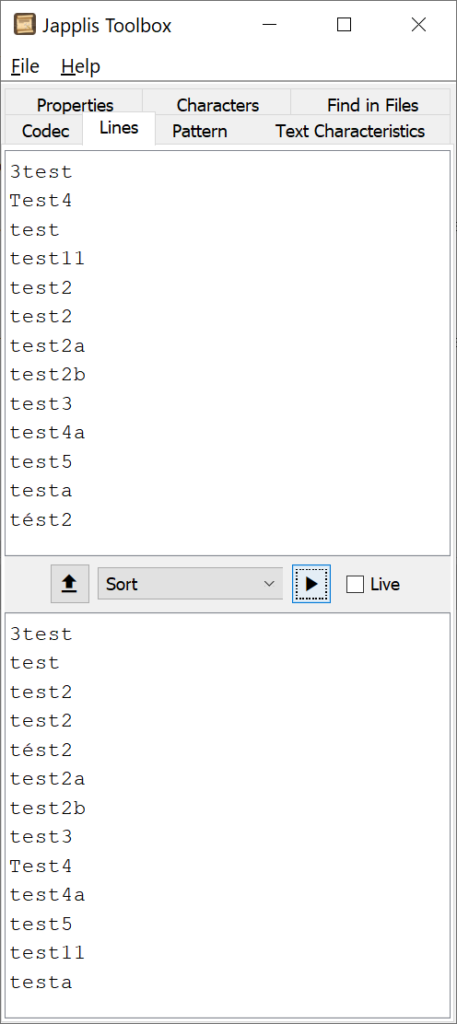Go to the Pattern tab
This screenshot has height=1024, width=457.
pos(200,131)
